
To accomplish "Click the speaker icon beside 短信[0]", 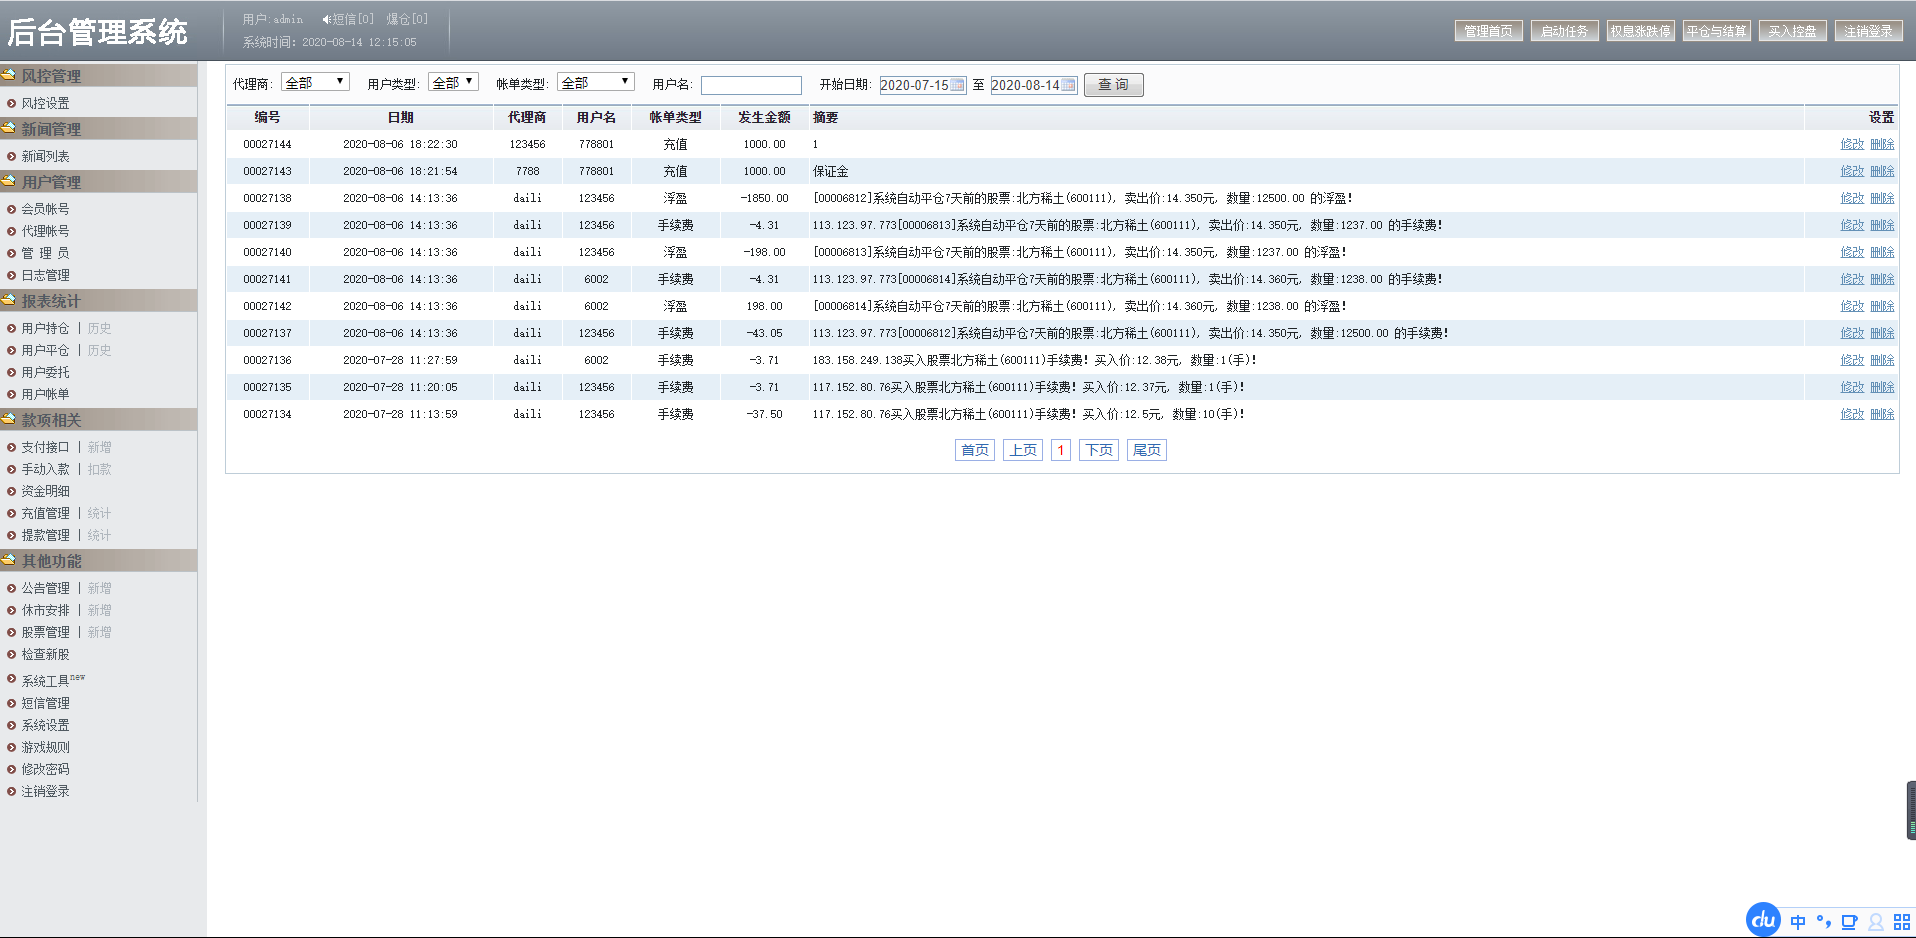I will (x=326, y=19).
